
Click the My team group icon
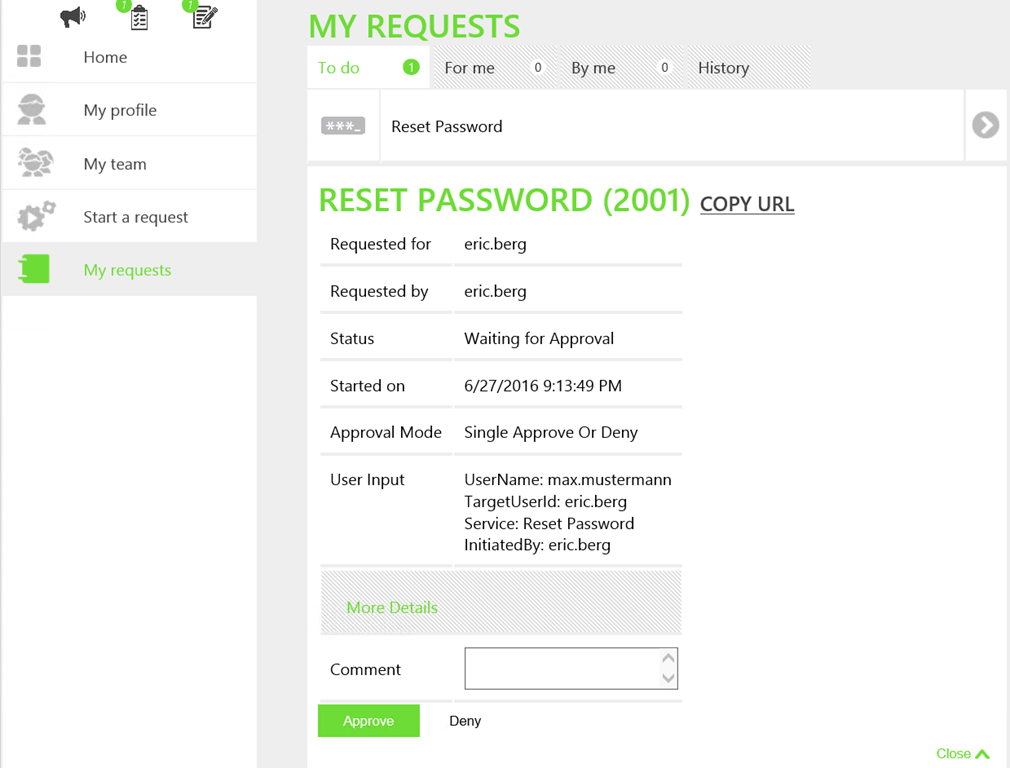tap(34, 163)
